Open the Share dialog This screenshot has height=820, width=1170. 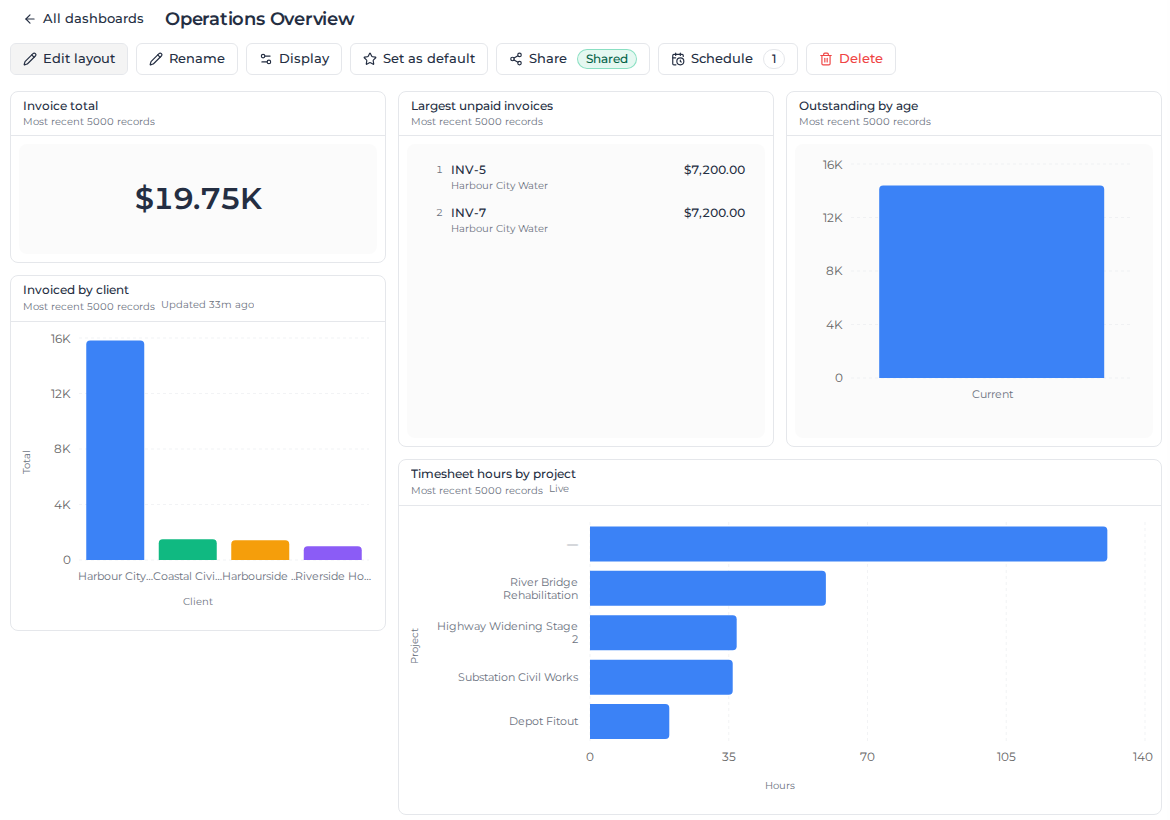point(572,59)
